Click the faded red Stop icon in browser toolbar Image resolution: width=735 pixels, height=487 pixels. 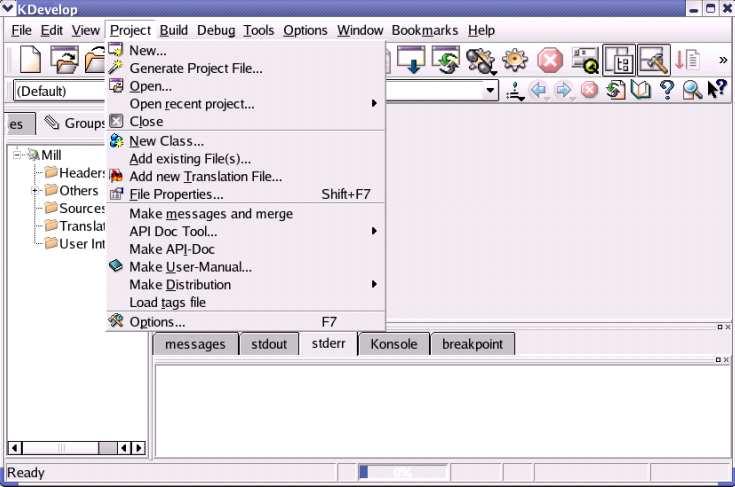589,90
